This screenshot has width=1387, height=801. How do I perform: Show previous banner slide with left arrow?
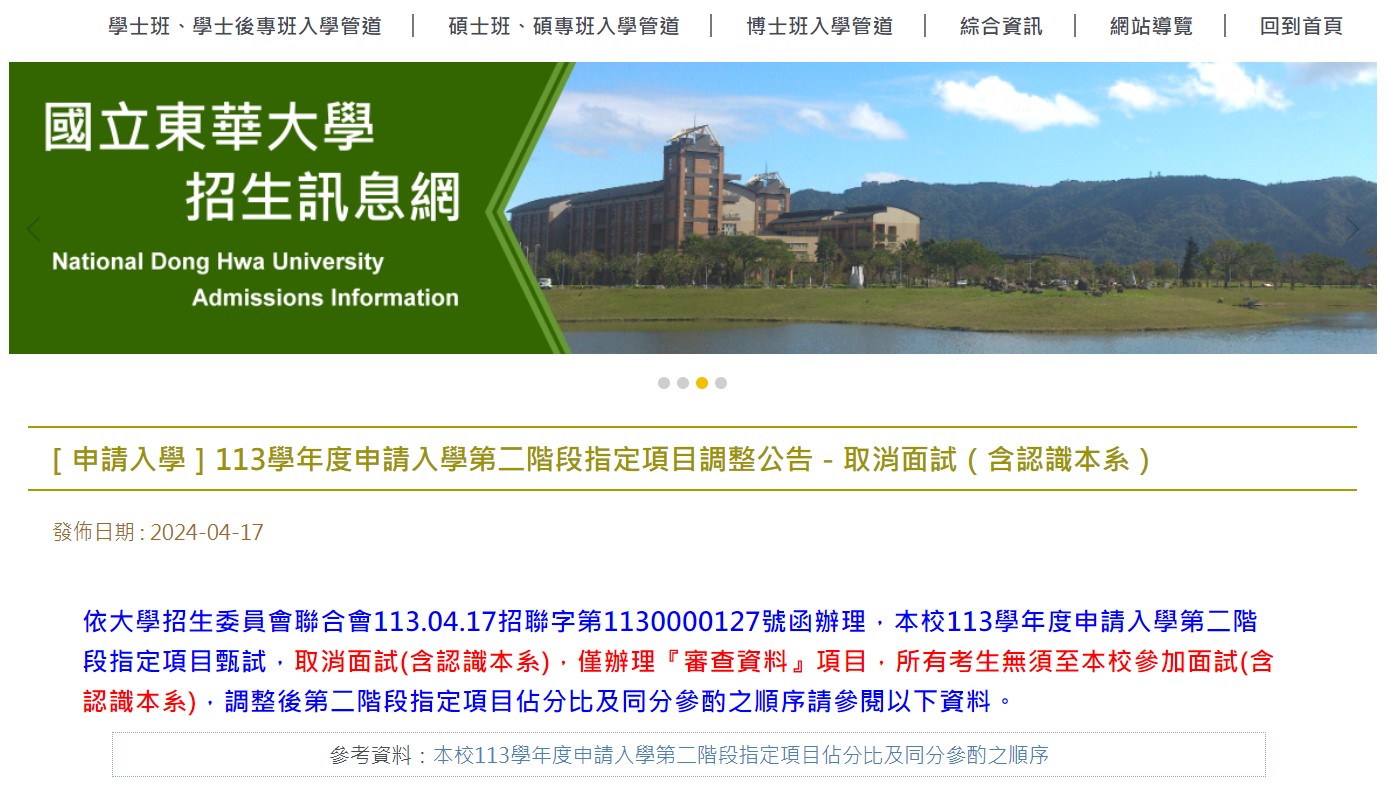[x=34, y=229]
